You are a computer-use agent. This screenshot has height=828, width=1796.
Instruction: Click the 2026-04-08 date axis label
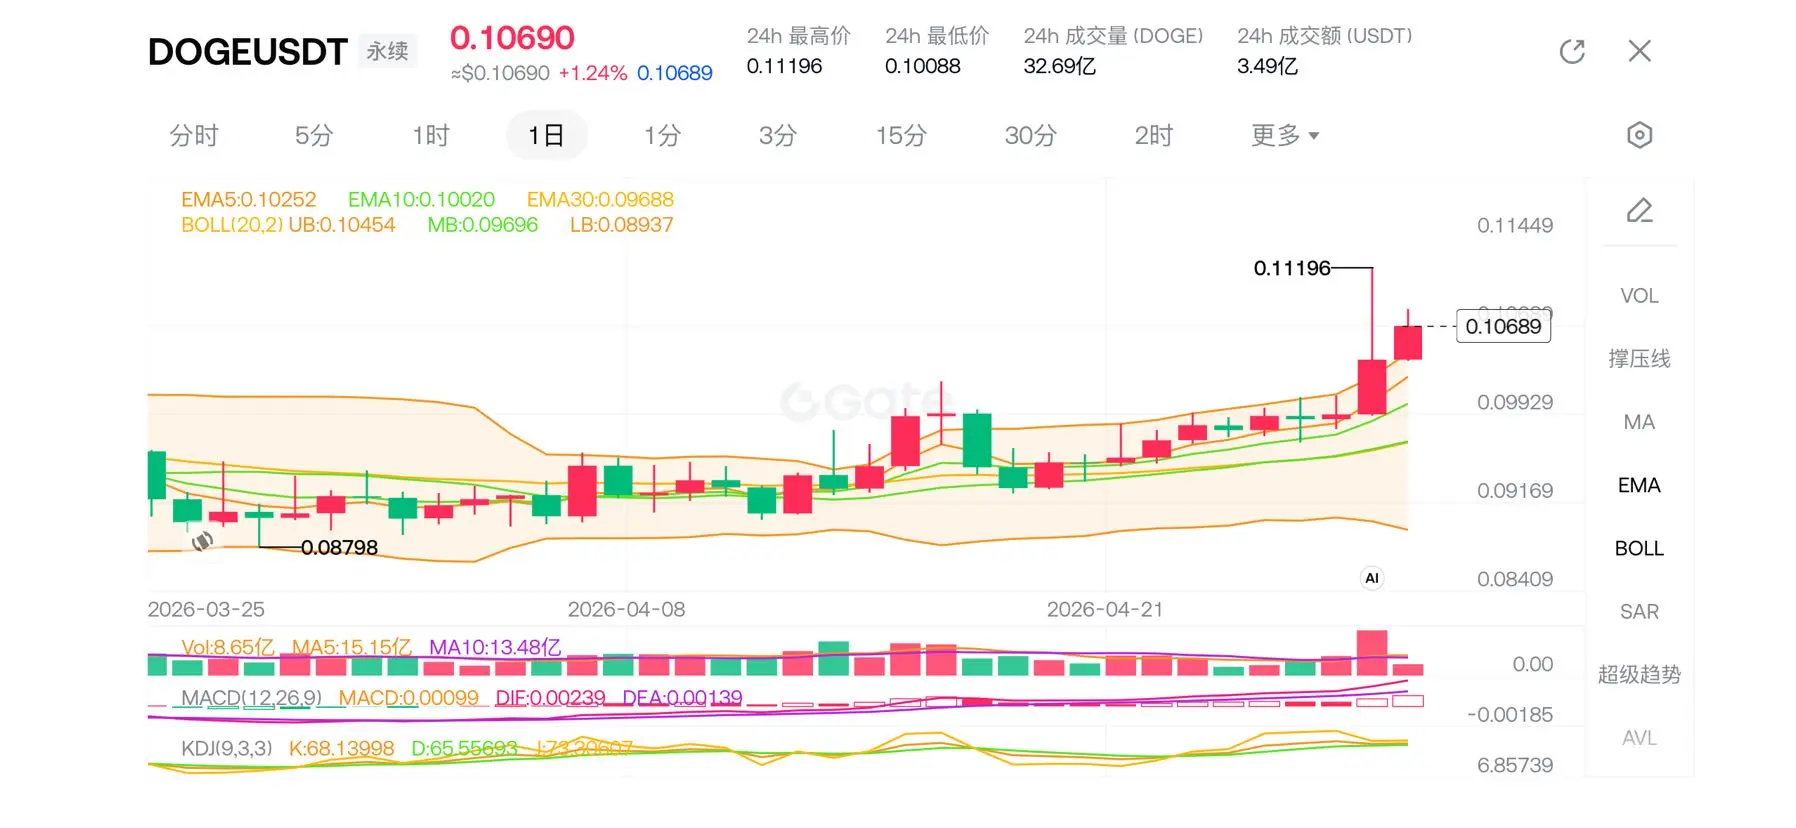tap(626, 609)
